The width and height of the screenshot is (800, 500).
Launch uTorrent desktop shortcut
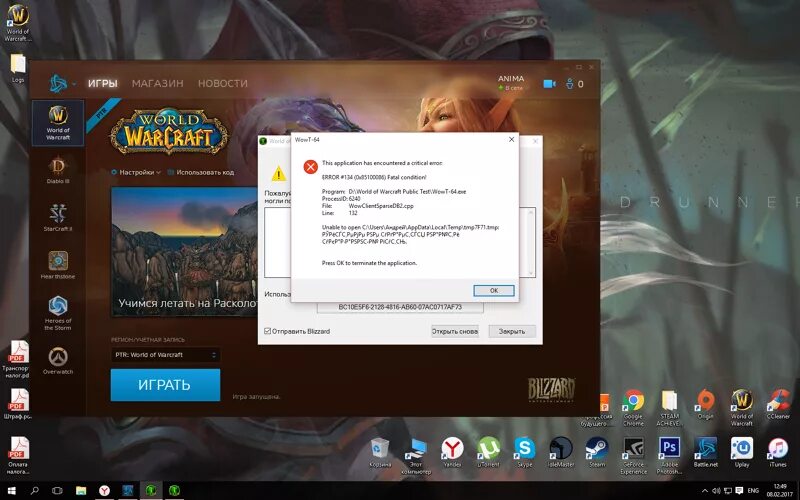coord(488,453)
